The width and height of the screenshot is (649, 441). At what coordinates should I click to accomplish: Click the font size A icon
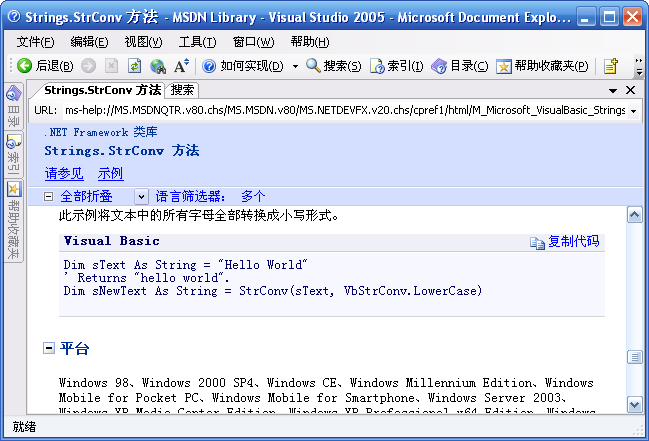click(x=181, y=65)
